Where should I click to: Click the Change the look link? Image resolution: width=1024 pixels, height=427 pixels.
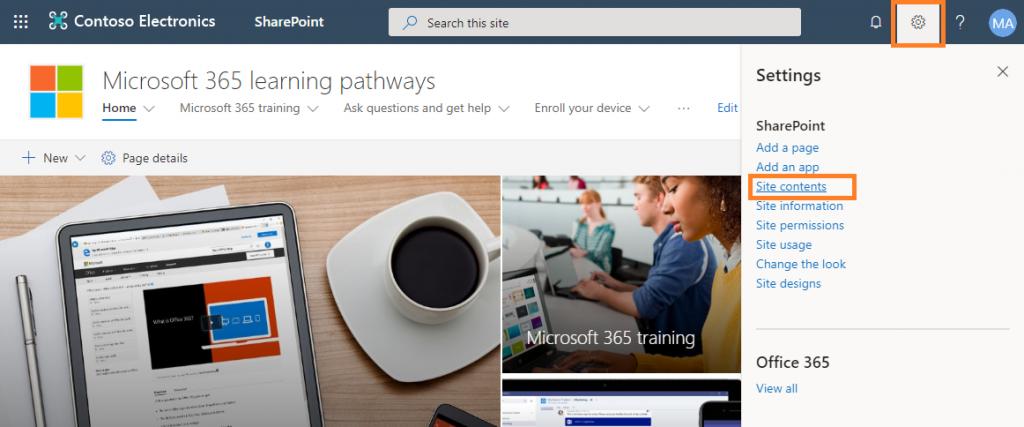[801, 264]
